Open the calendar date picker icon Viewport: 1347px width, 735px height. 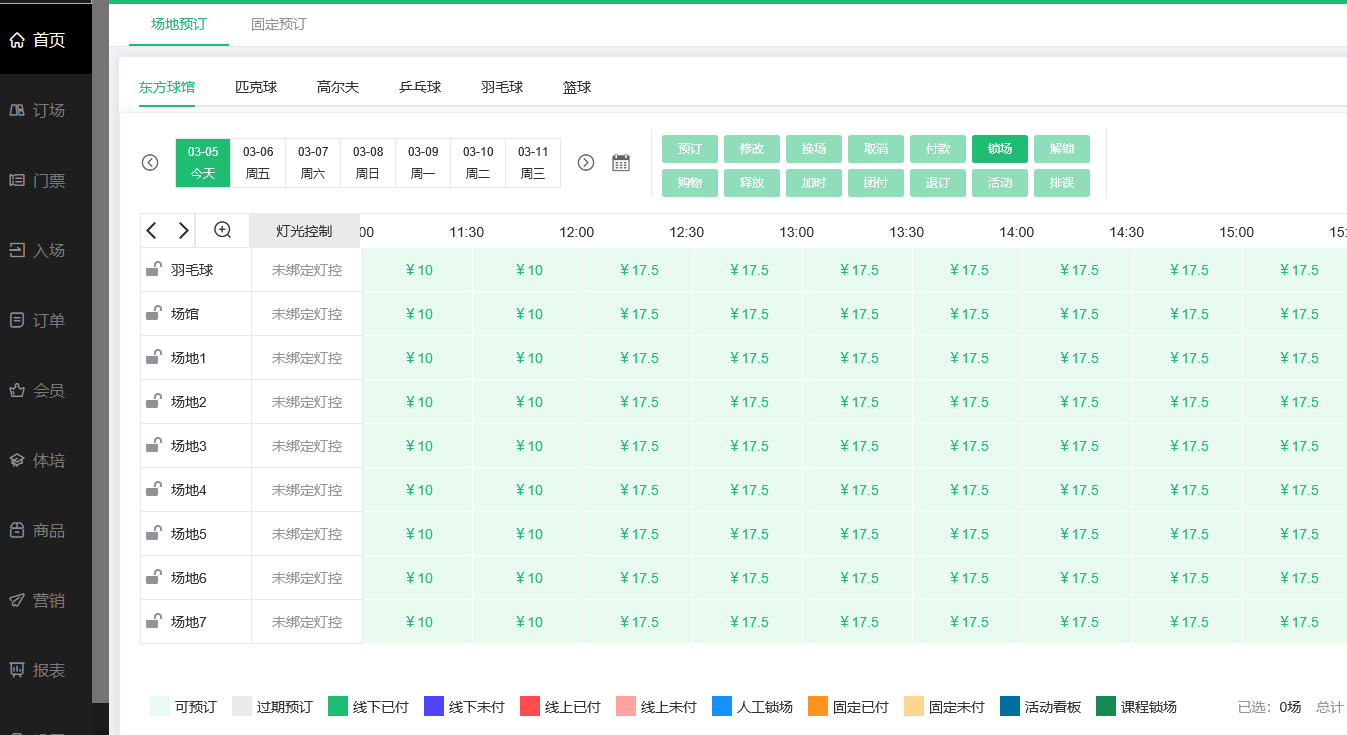pyautogui.click(x=621, y=163)
